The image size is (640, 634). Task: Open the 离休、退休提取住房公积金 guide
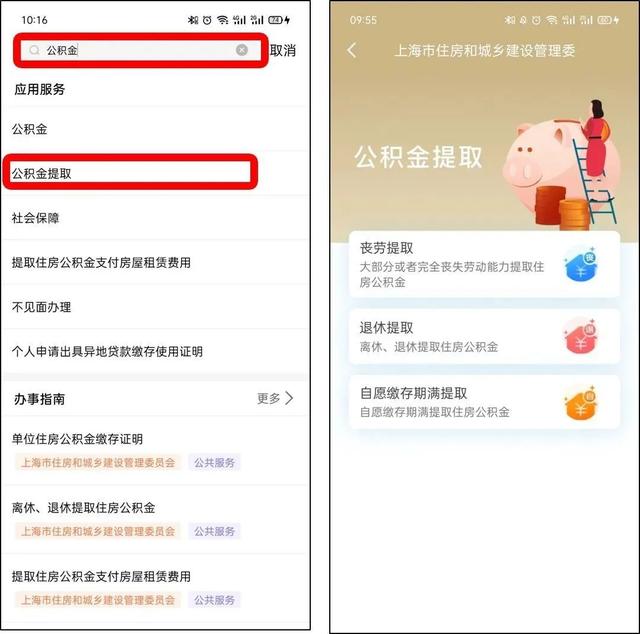pyautogui.click(x=155, y=519)
